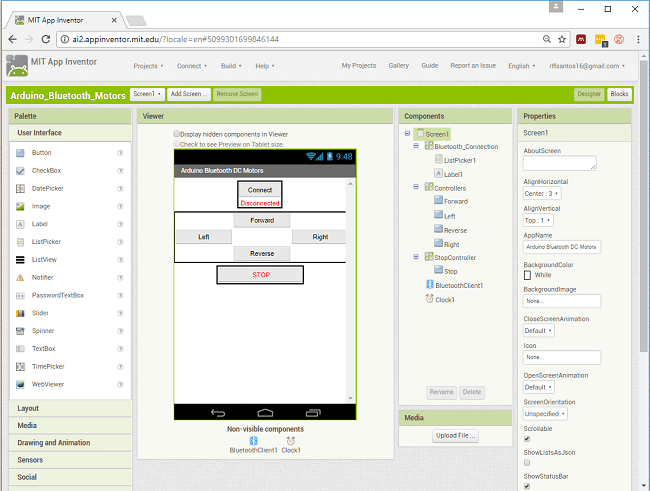Click the Slider icon in the Palette

point(20,313)
